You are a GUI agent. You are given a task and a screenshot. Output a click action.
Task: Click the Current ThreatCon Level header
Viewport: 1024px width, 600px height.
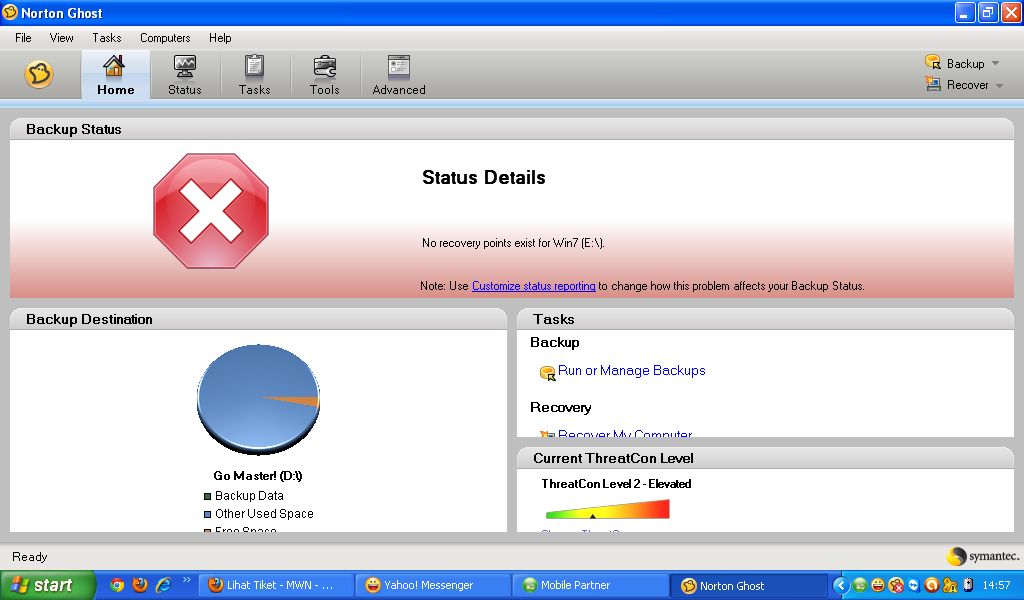(765, 458)
